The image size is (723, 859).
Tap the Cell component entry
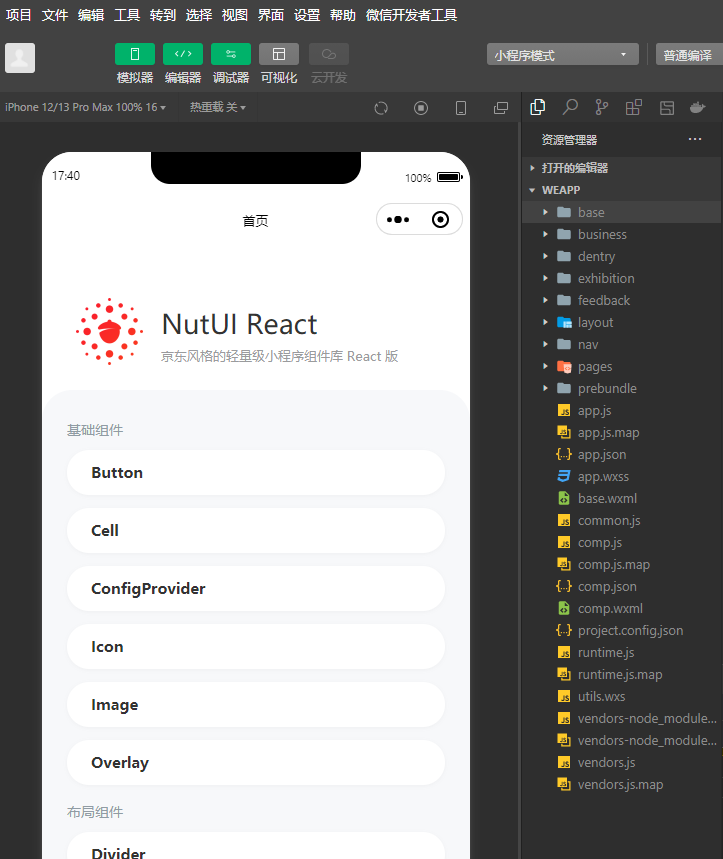pos(256,530)
